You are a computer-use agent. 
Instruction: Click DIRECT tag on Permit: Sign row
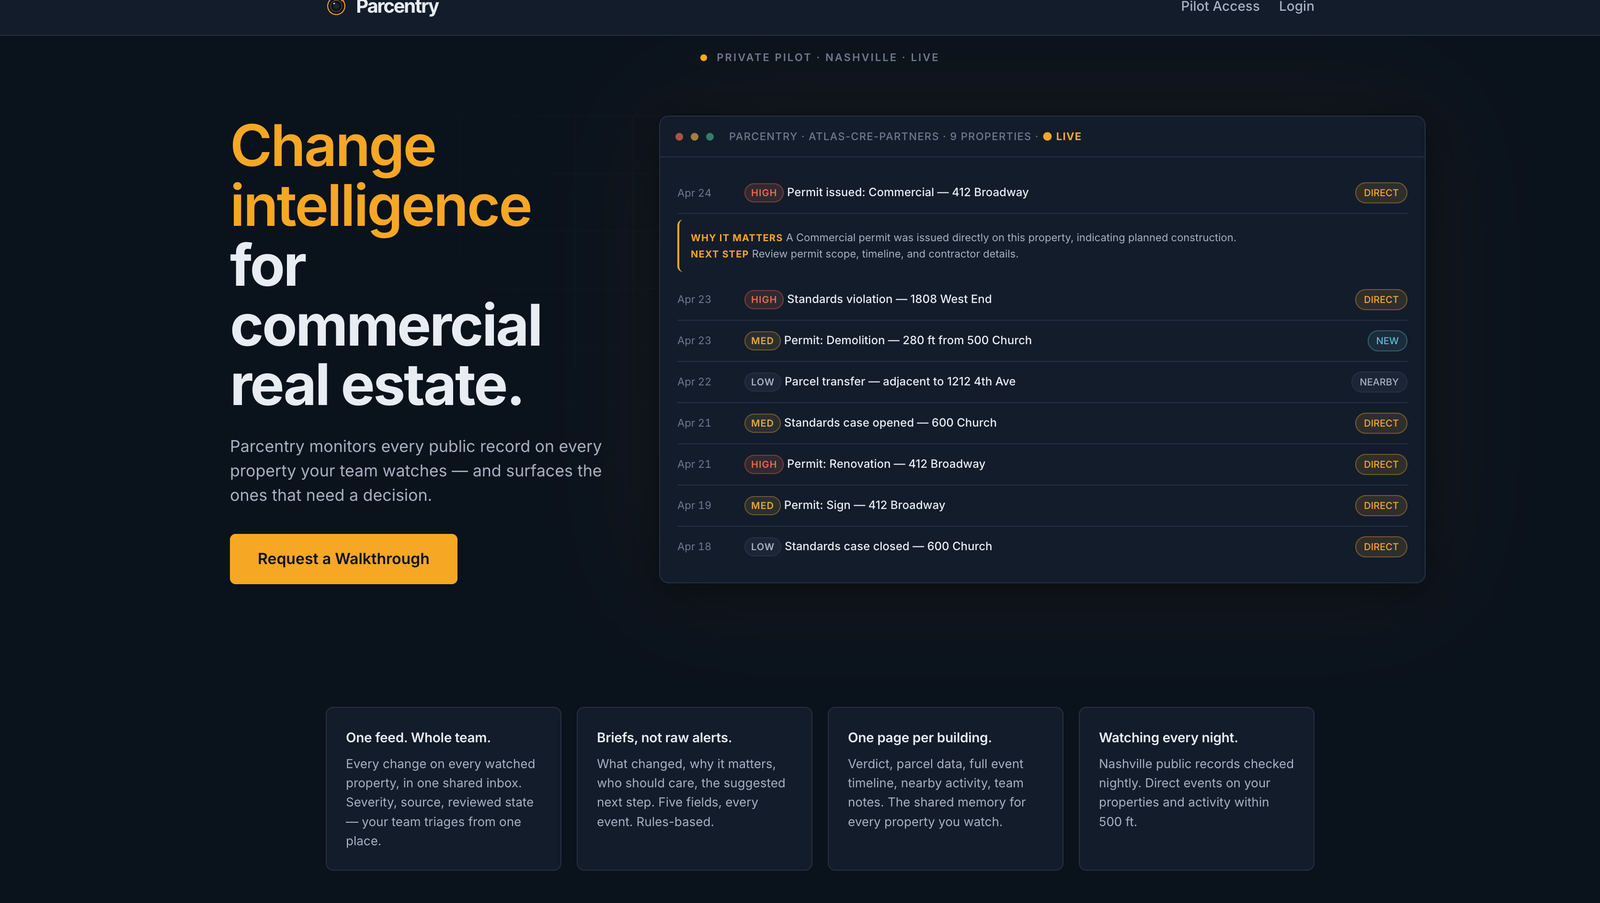pyautogui.click(x=1381, y=506)
